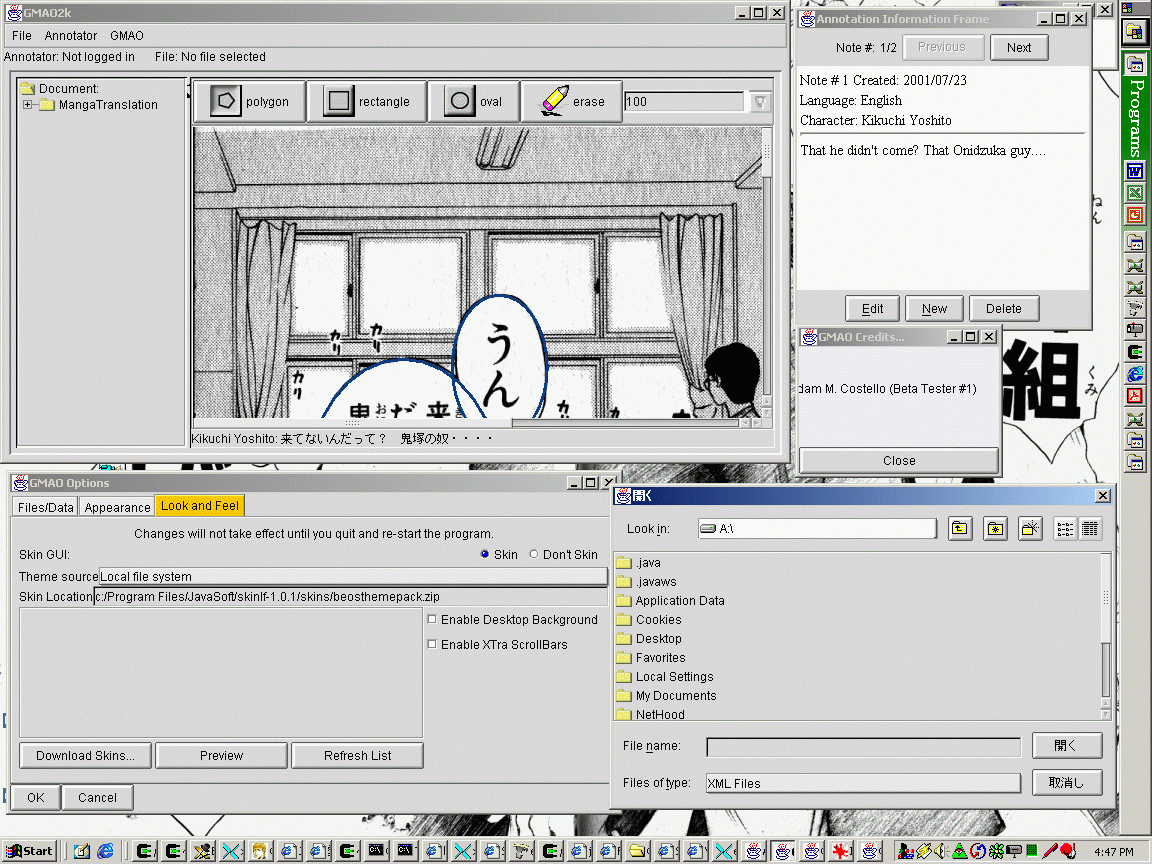Click Edit in Annotation Information Frame
The width and height of the screenshot is (1152, 864).
872,309
